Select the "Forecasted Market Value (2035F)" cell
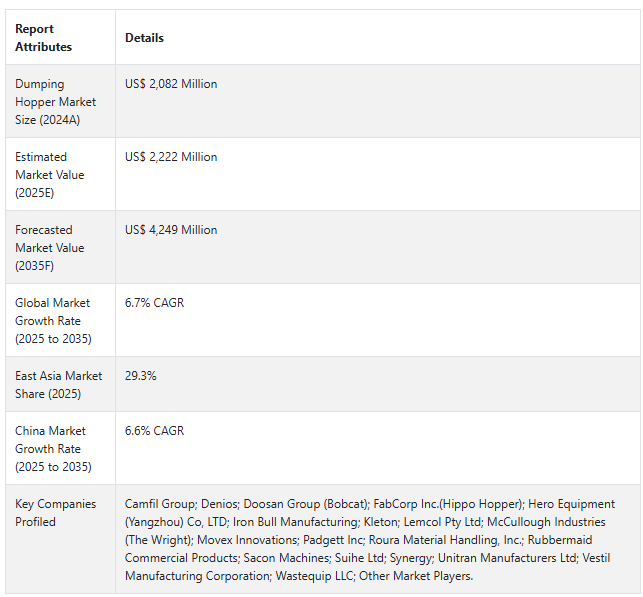Image resolution: width=643 pixels, height=597 pixels. pyautogui.click(x=50, y=248)
